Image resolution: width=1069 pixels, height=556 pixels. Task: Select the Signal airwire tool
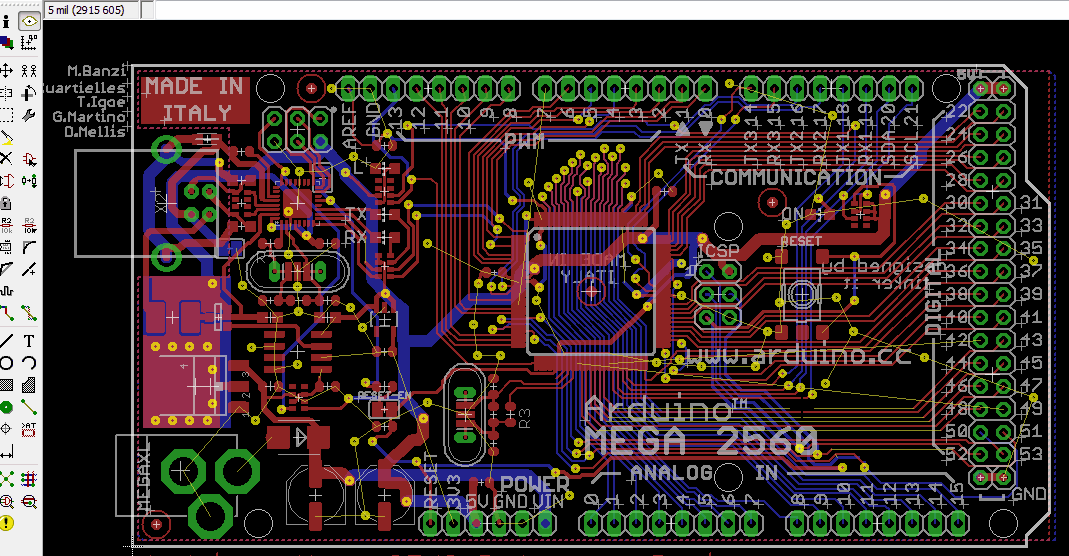29,407
